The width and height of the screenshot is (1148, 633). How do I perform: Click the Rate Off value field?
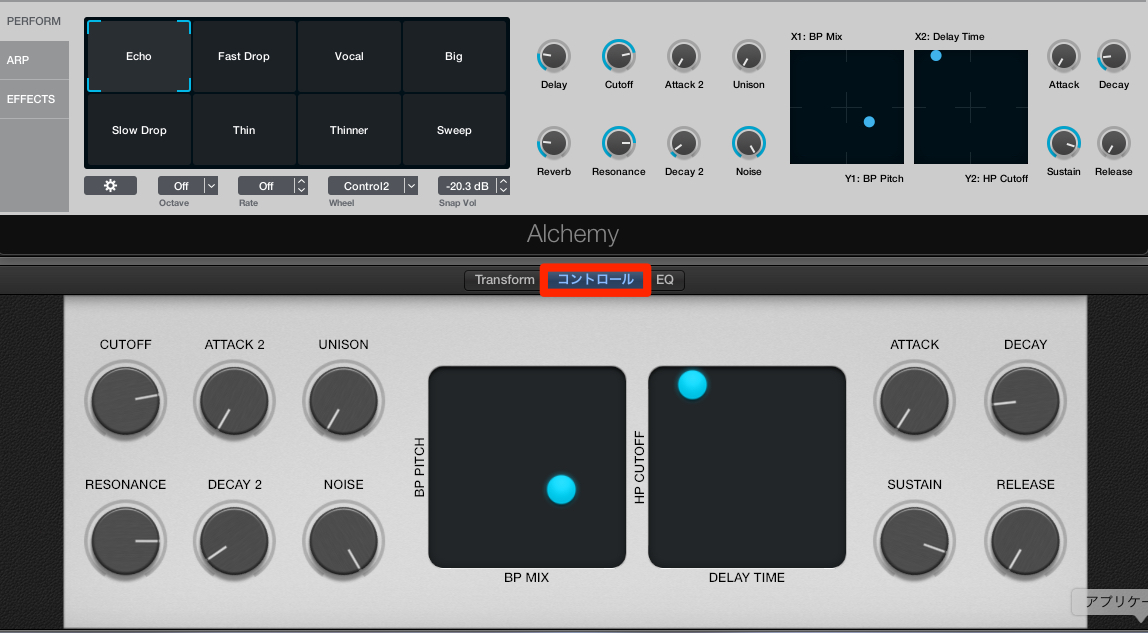(x=266, y=186)
